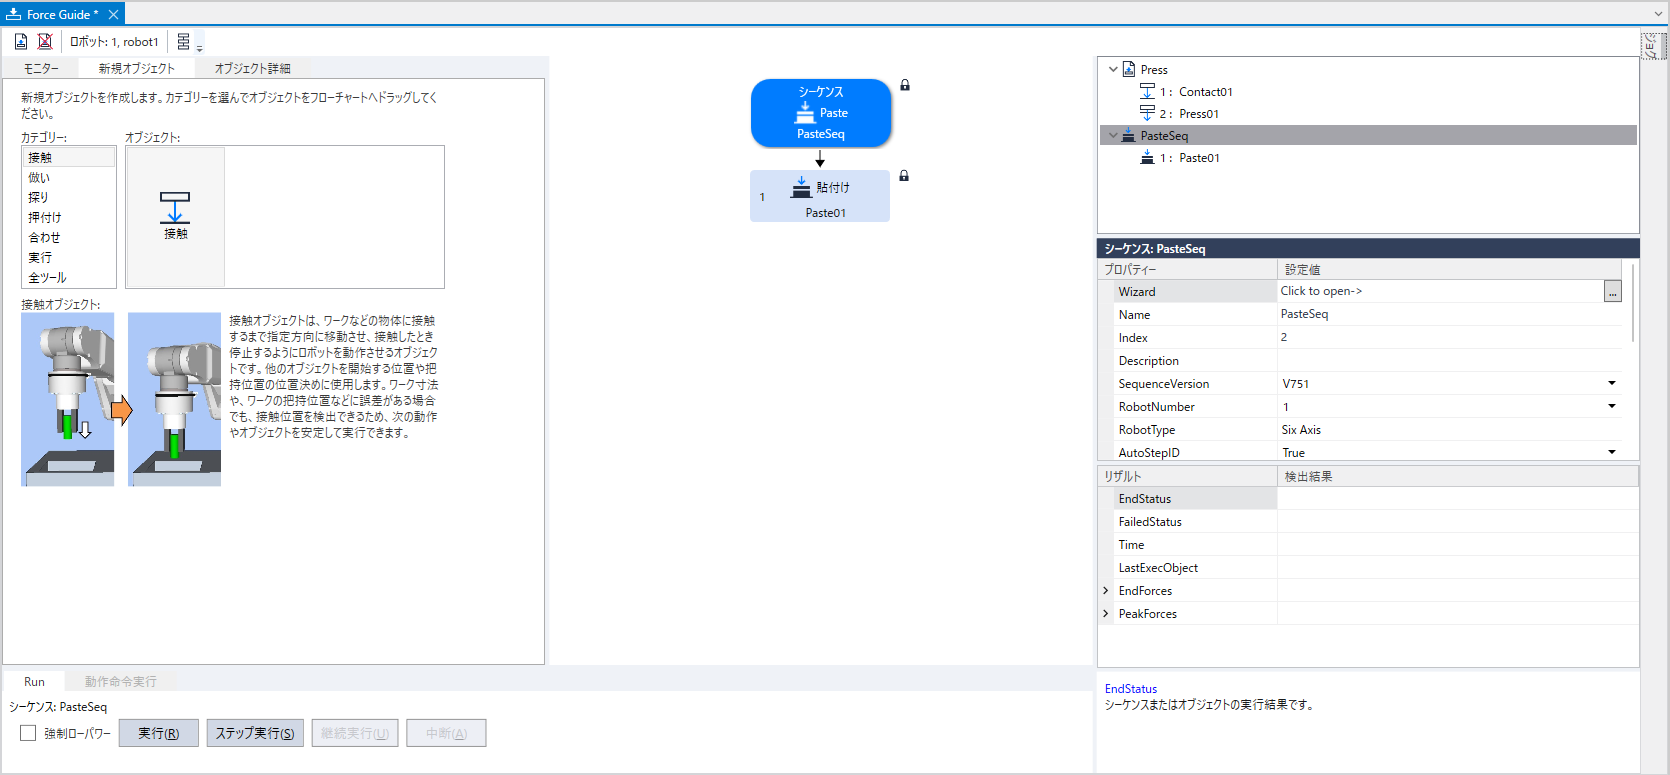
Task: Click the Paste01 icon in the tree
Action: [x=1147, y=157]
